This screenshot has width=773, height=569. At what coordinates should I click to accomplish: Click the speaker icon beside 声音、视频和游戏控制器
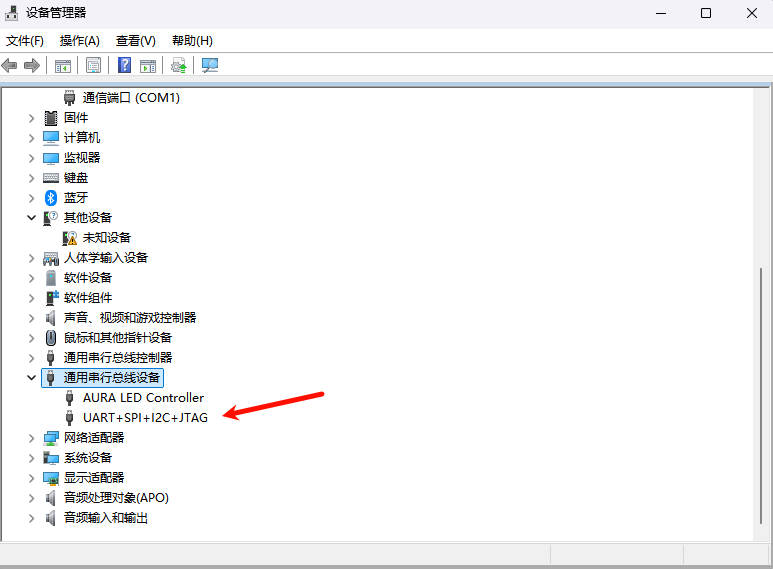(50, 318)
